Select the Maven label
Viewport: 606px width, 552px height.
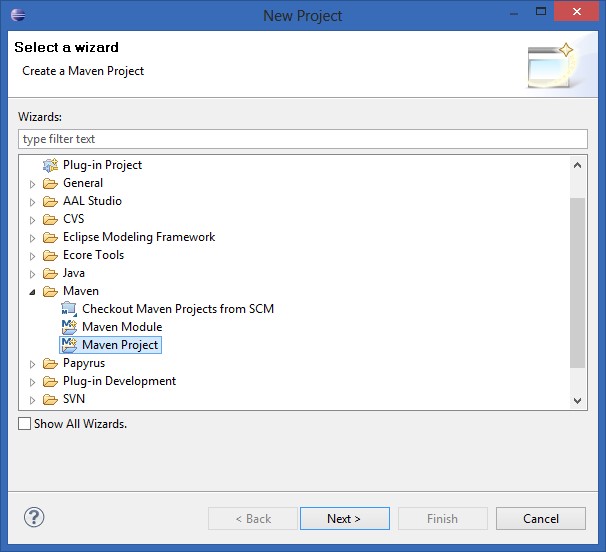point(81,291)
